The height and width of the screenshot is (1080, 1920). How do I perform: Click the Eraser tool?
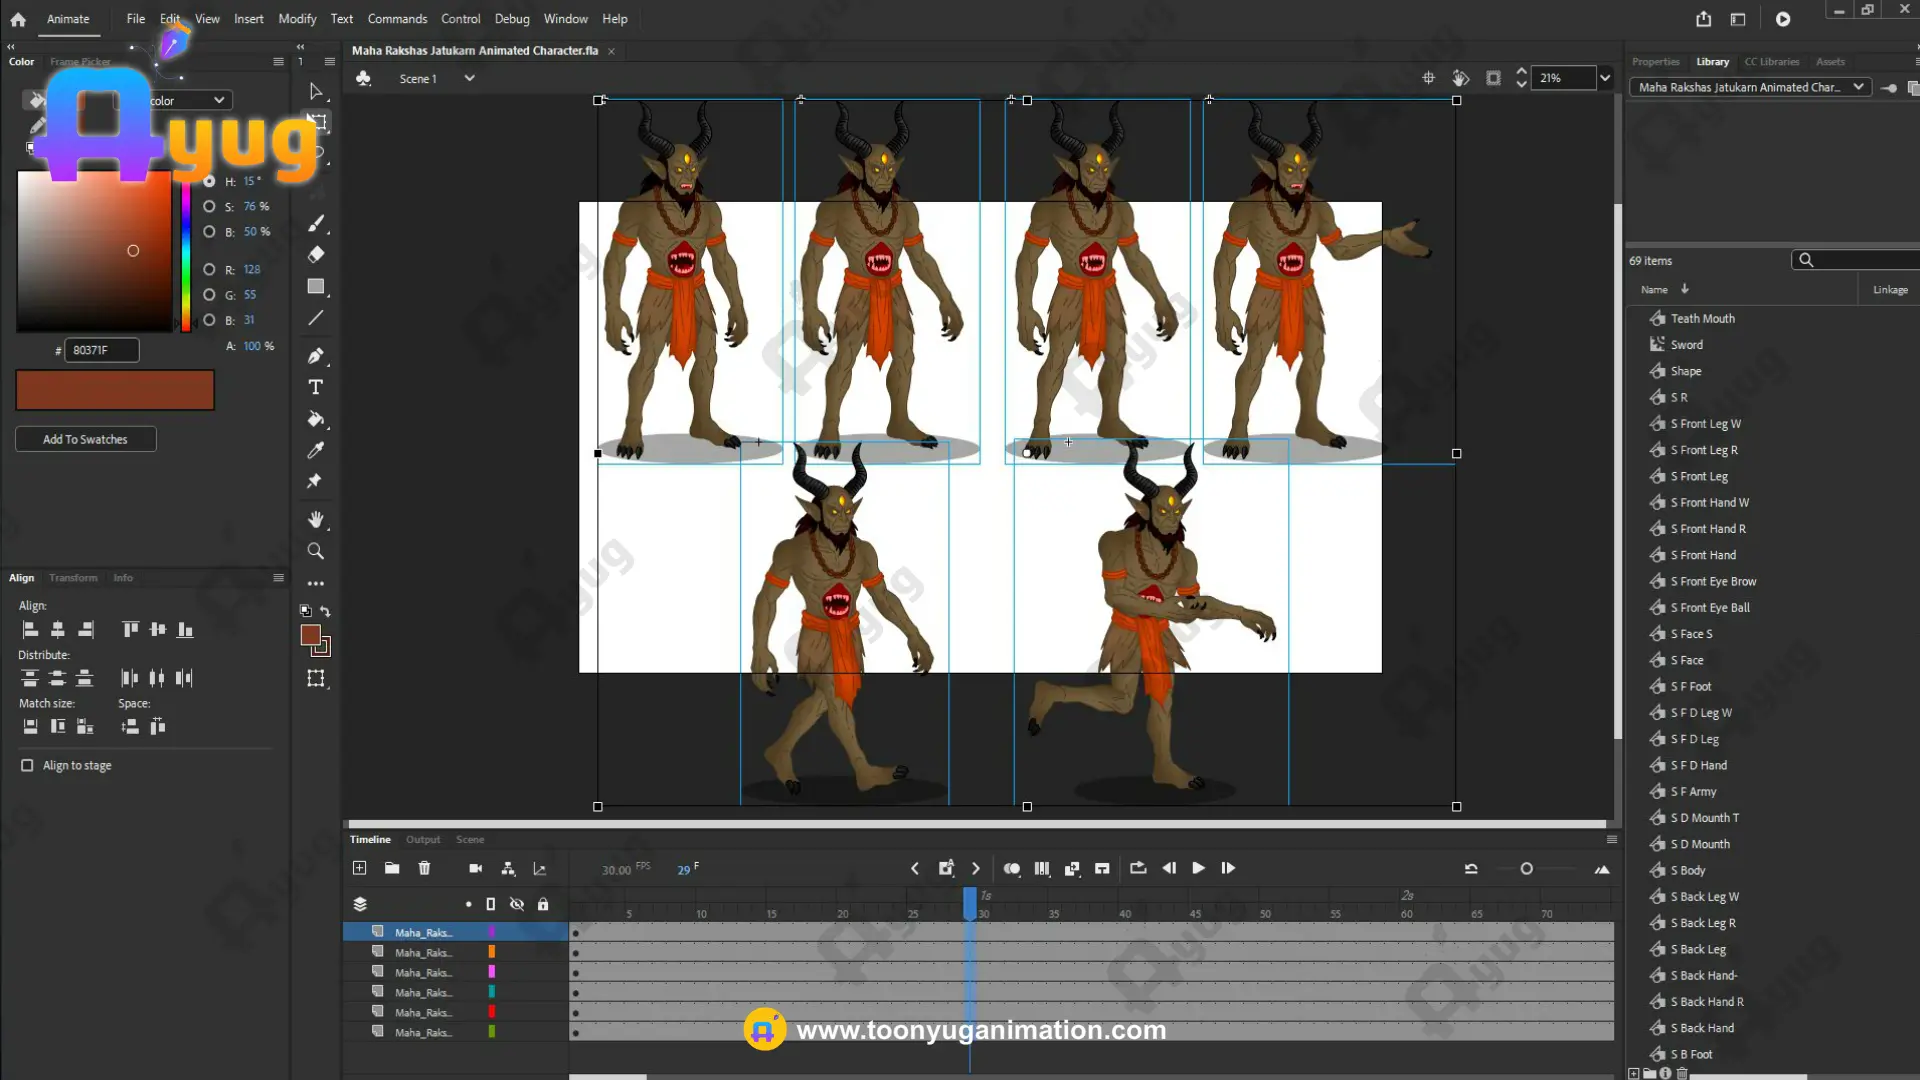pos(316,254)
